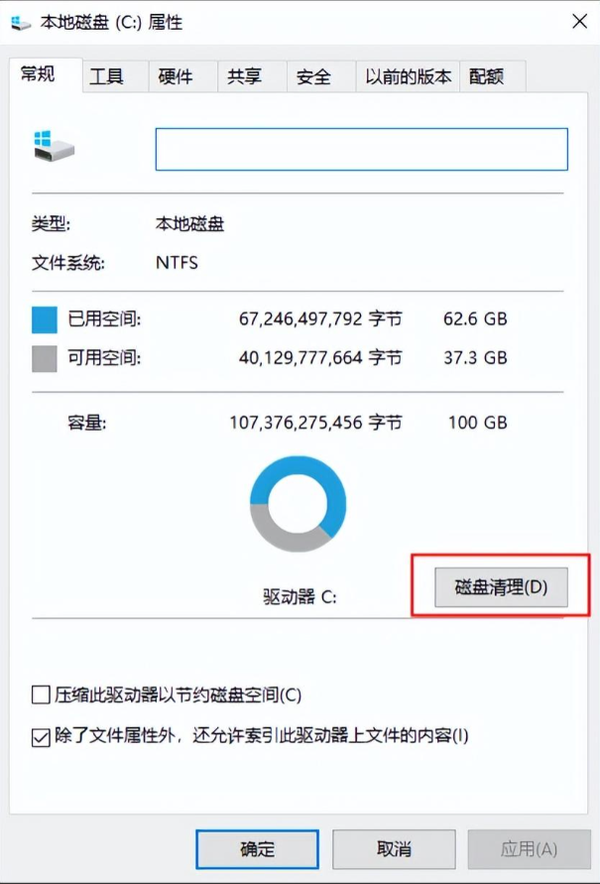Enable compress this drive checkbox
This screenshot has height=884, width=600.
(x=41, y=695)
